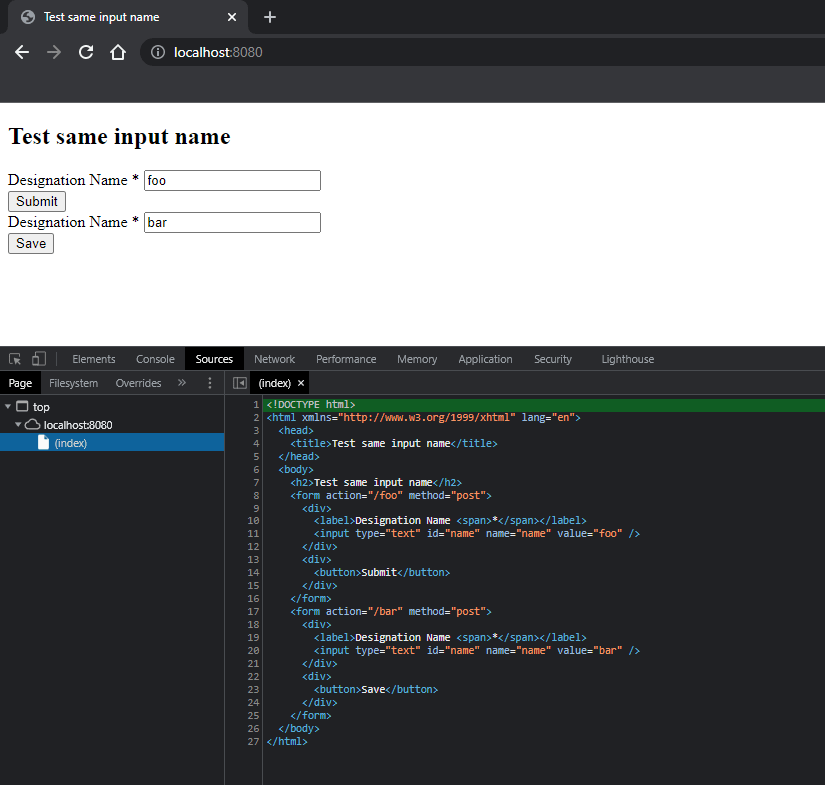Activate the inspect element picker icon
Viewport: 825px width, 785px height.
[x=15, y=359]
